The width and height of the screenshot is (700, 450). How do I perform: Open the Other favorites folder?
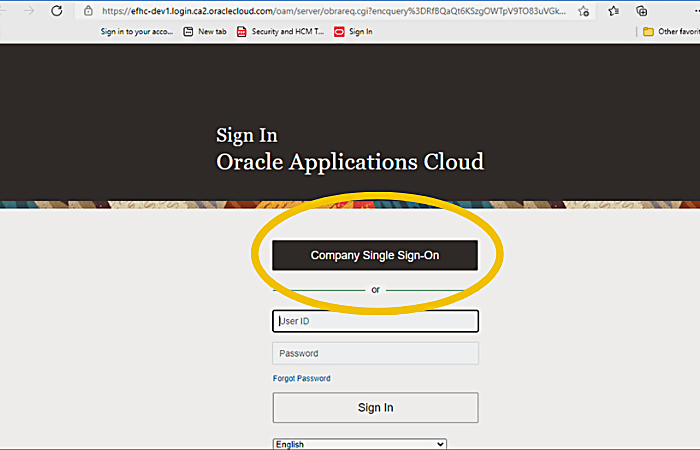pyautogui.click(x=670, y=31)
